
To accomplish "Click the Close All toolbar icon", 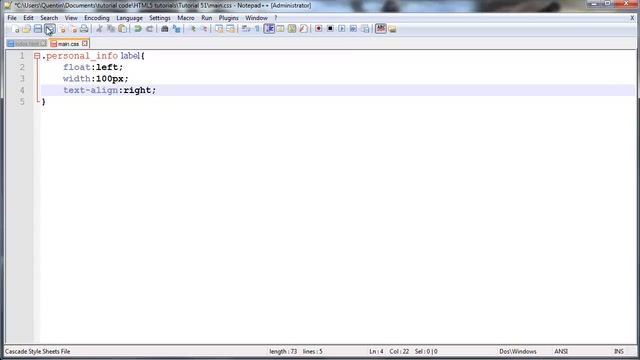I will [x=73, y=29].
